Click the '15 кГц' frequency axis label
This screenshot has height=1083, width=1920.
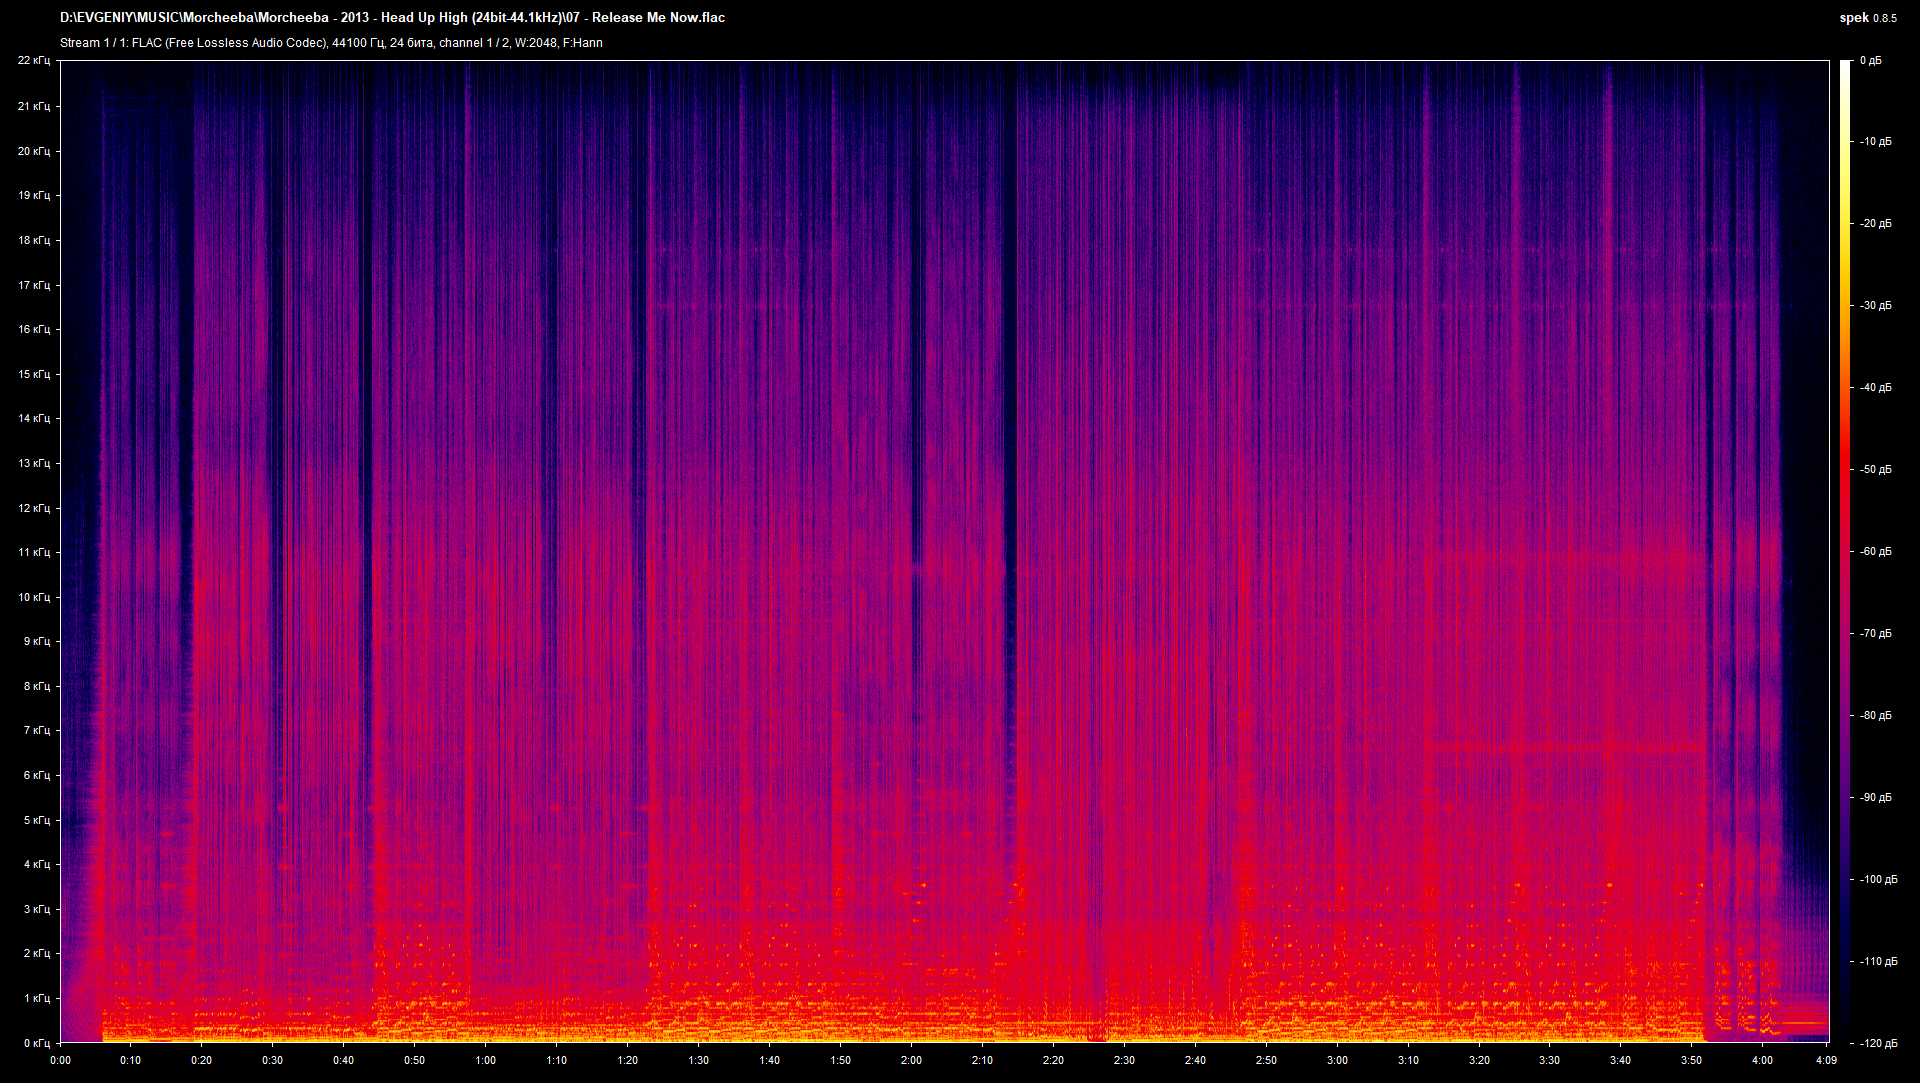coord(34,374)
